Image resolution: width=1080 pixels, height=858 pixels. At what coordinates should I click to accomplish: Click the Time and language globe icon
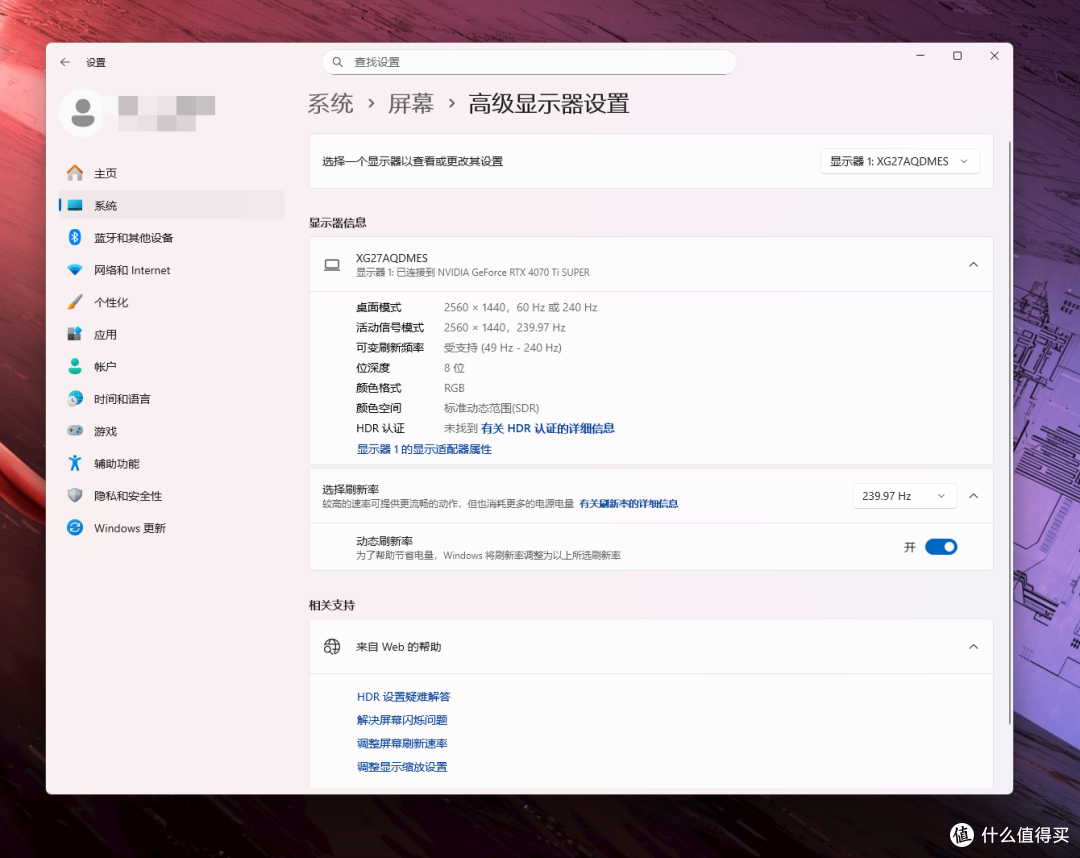[x=75, y=399]
